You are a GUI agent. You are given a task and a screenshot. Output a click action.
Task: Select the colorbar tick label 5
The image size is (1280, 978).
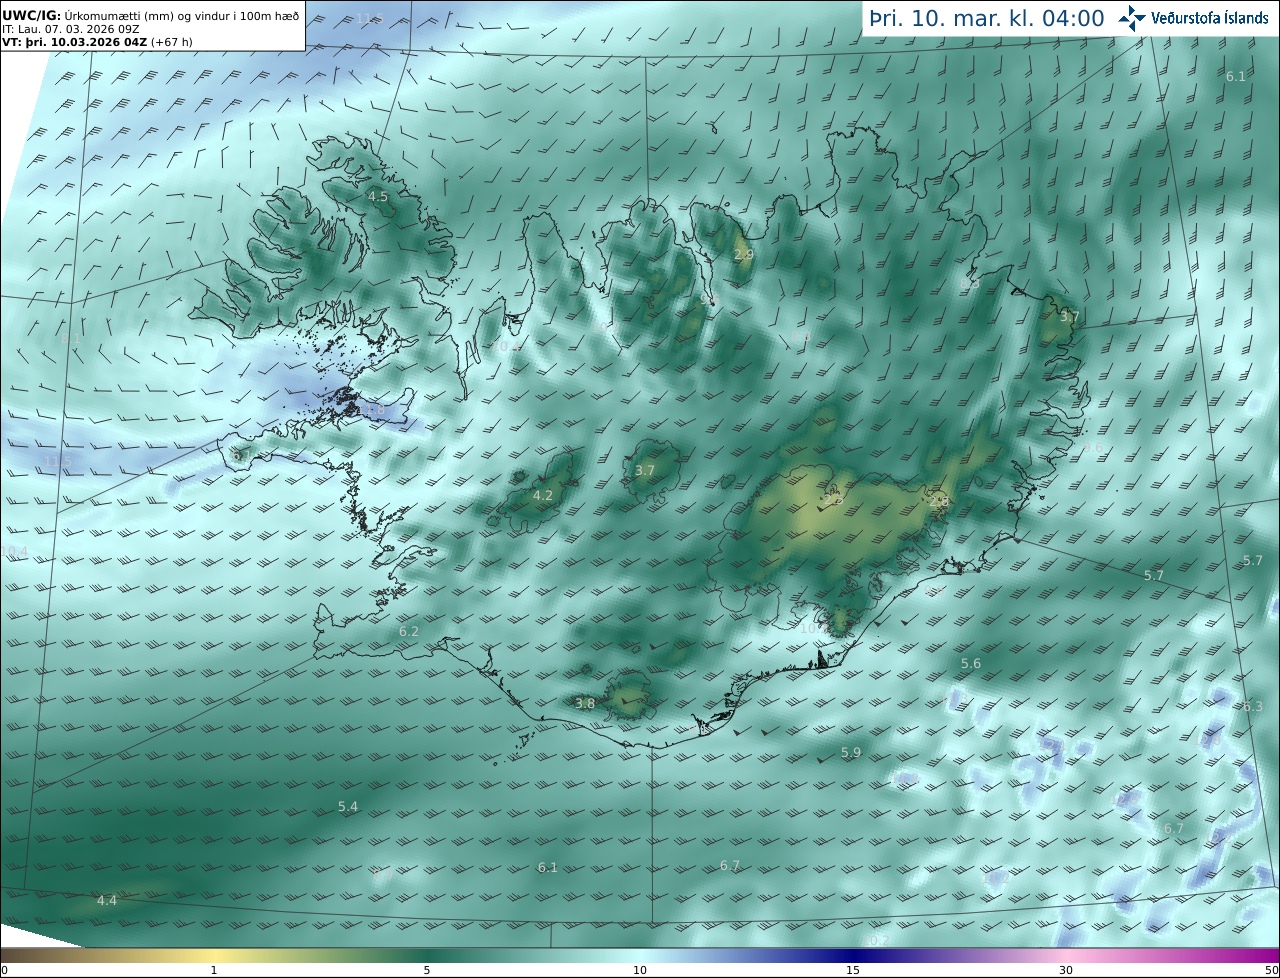click(427, 970)
